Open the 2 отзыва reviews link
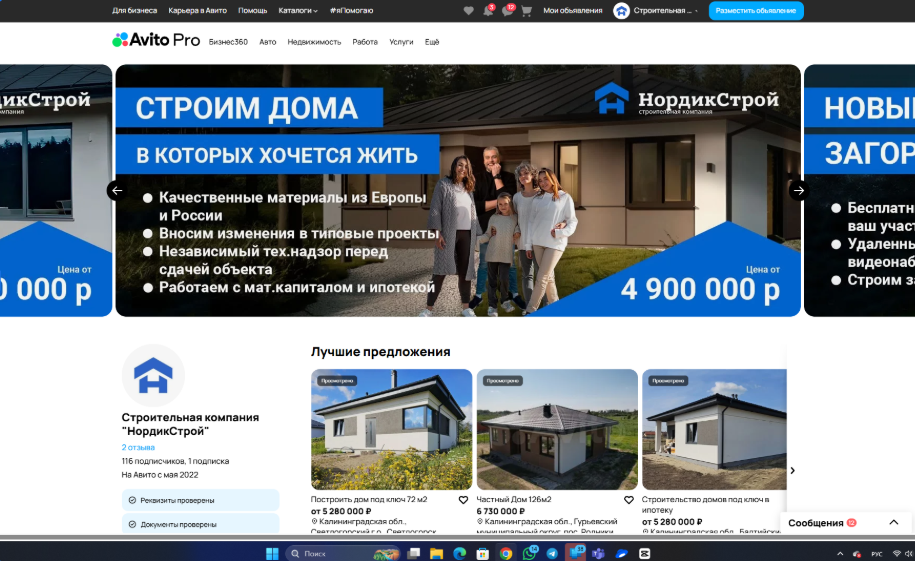Viewport: 915px width, 561px height. pyautogui.click(x=138, y=447)
